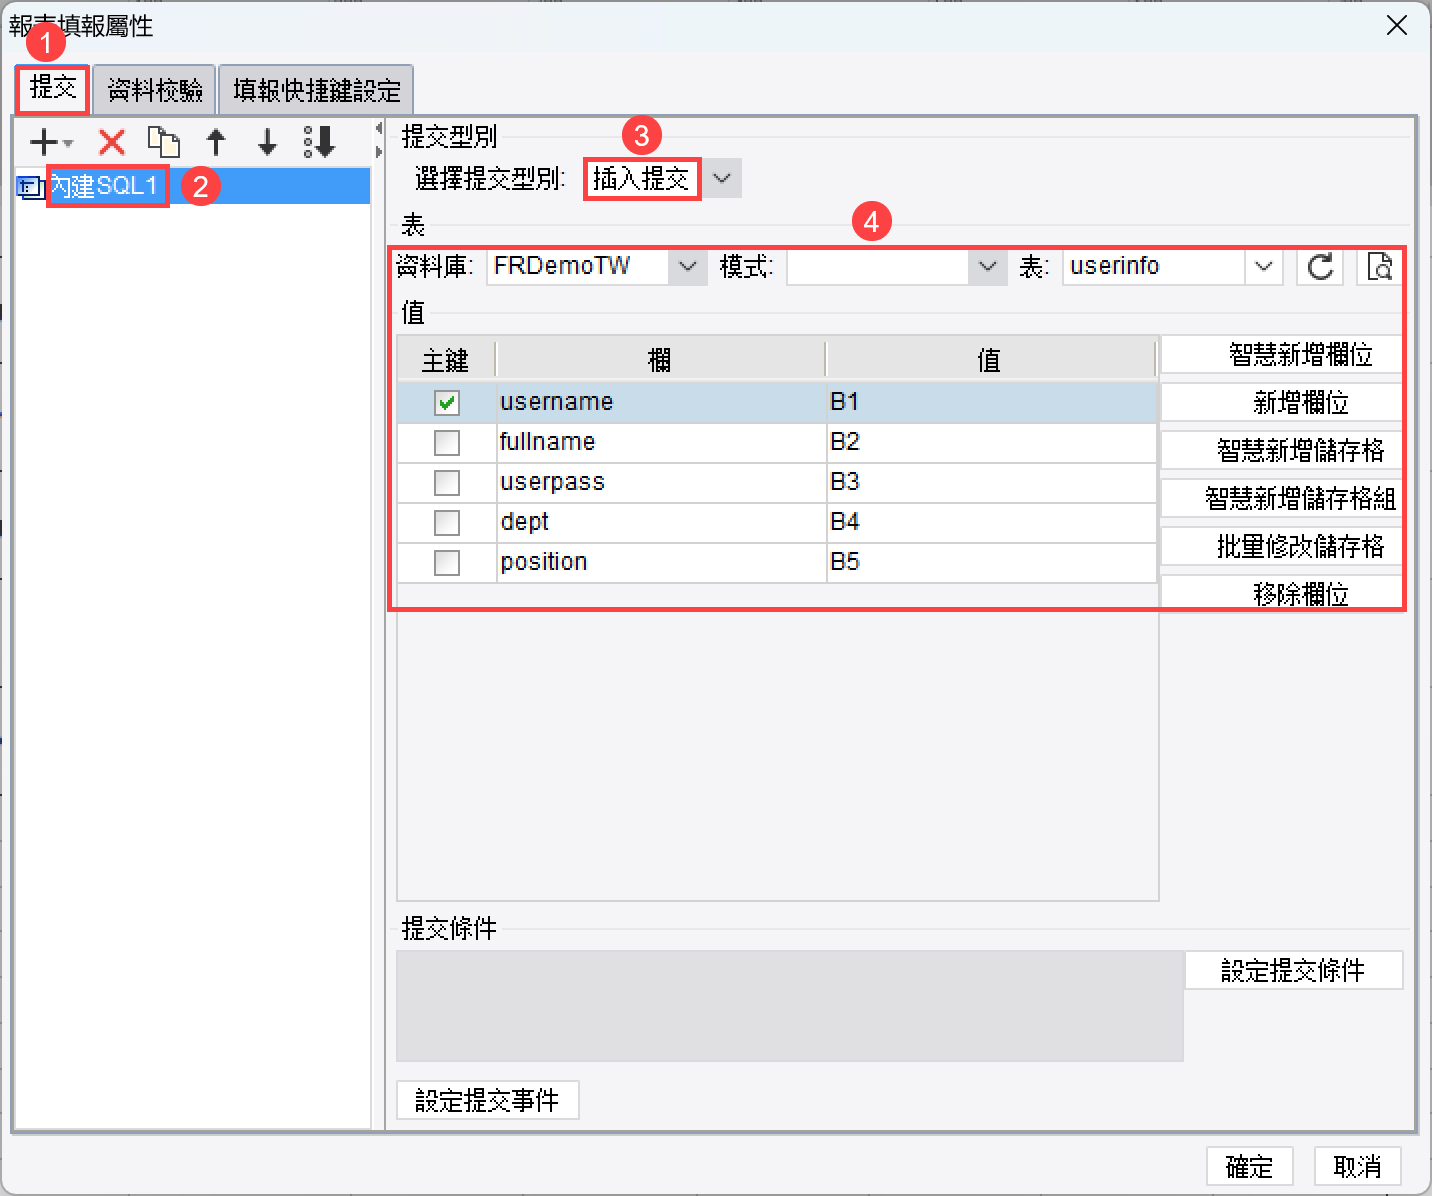Move the submission down with the down arrow icon
This screenshot has height=1196, width=1432.
266,142
